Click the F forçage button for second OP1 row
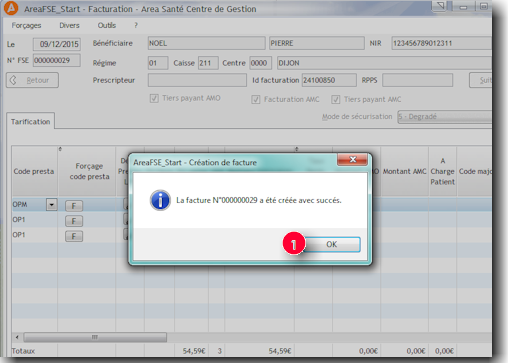This screenshot has width=508, height=363. (x=74, y=236)
